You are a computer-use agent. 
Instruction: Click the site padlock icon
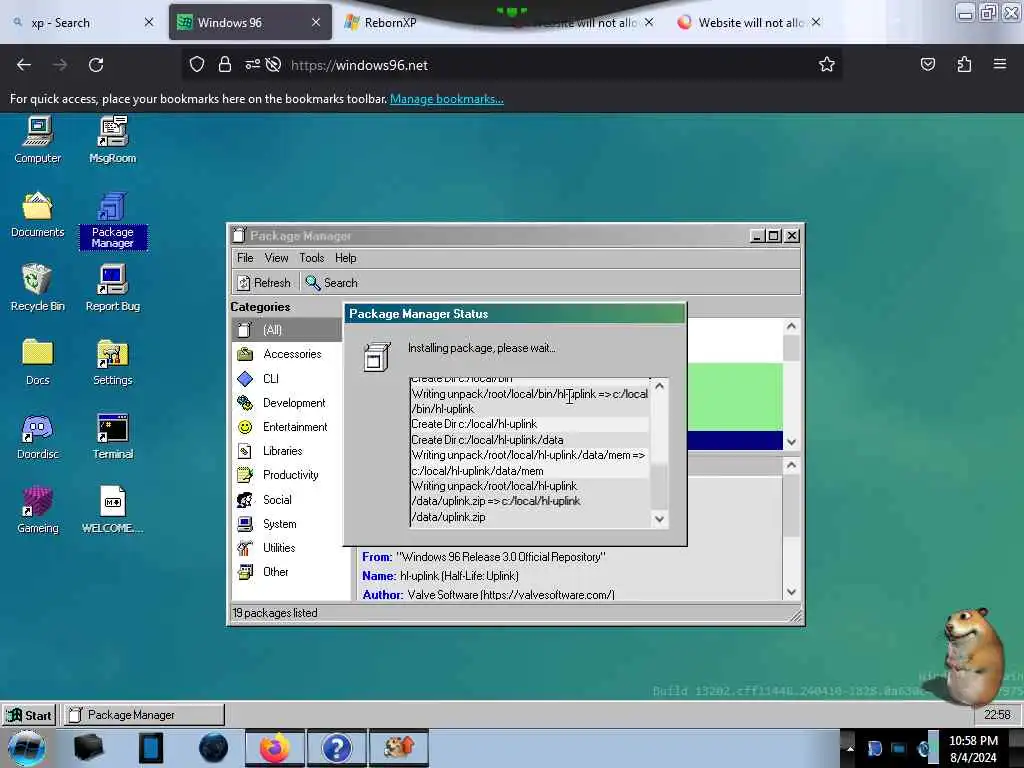pyautogui.click(x=225, y=64)
